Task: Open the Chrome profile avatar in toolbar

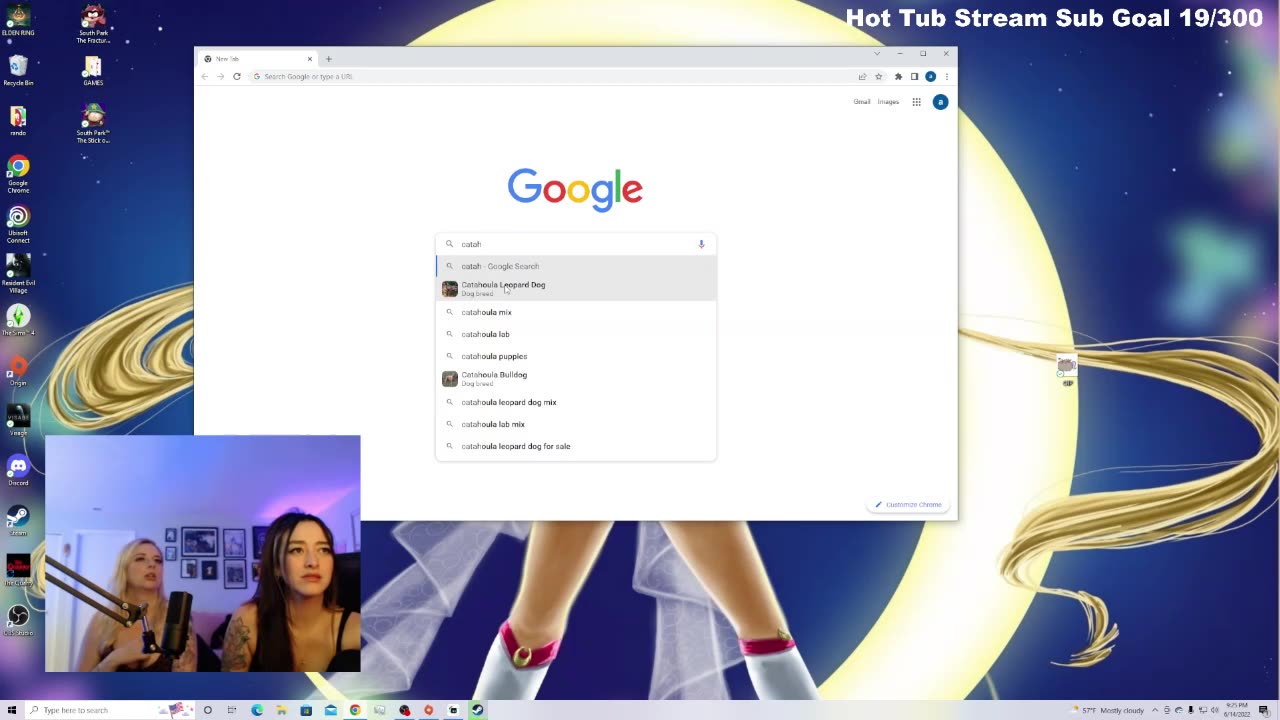Action: pyautogui.click(x=930, y=76)
